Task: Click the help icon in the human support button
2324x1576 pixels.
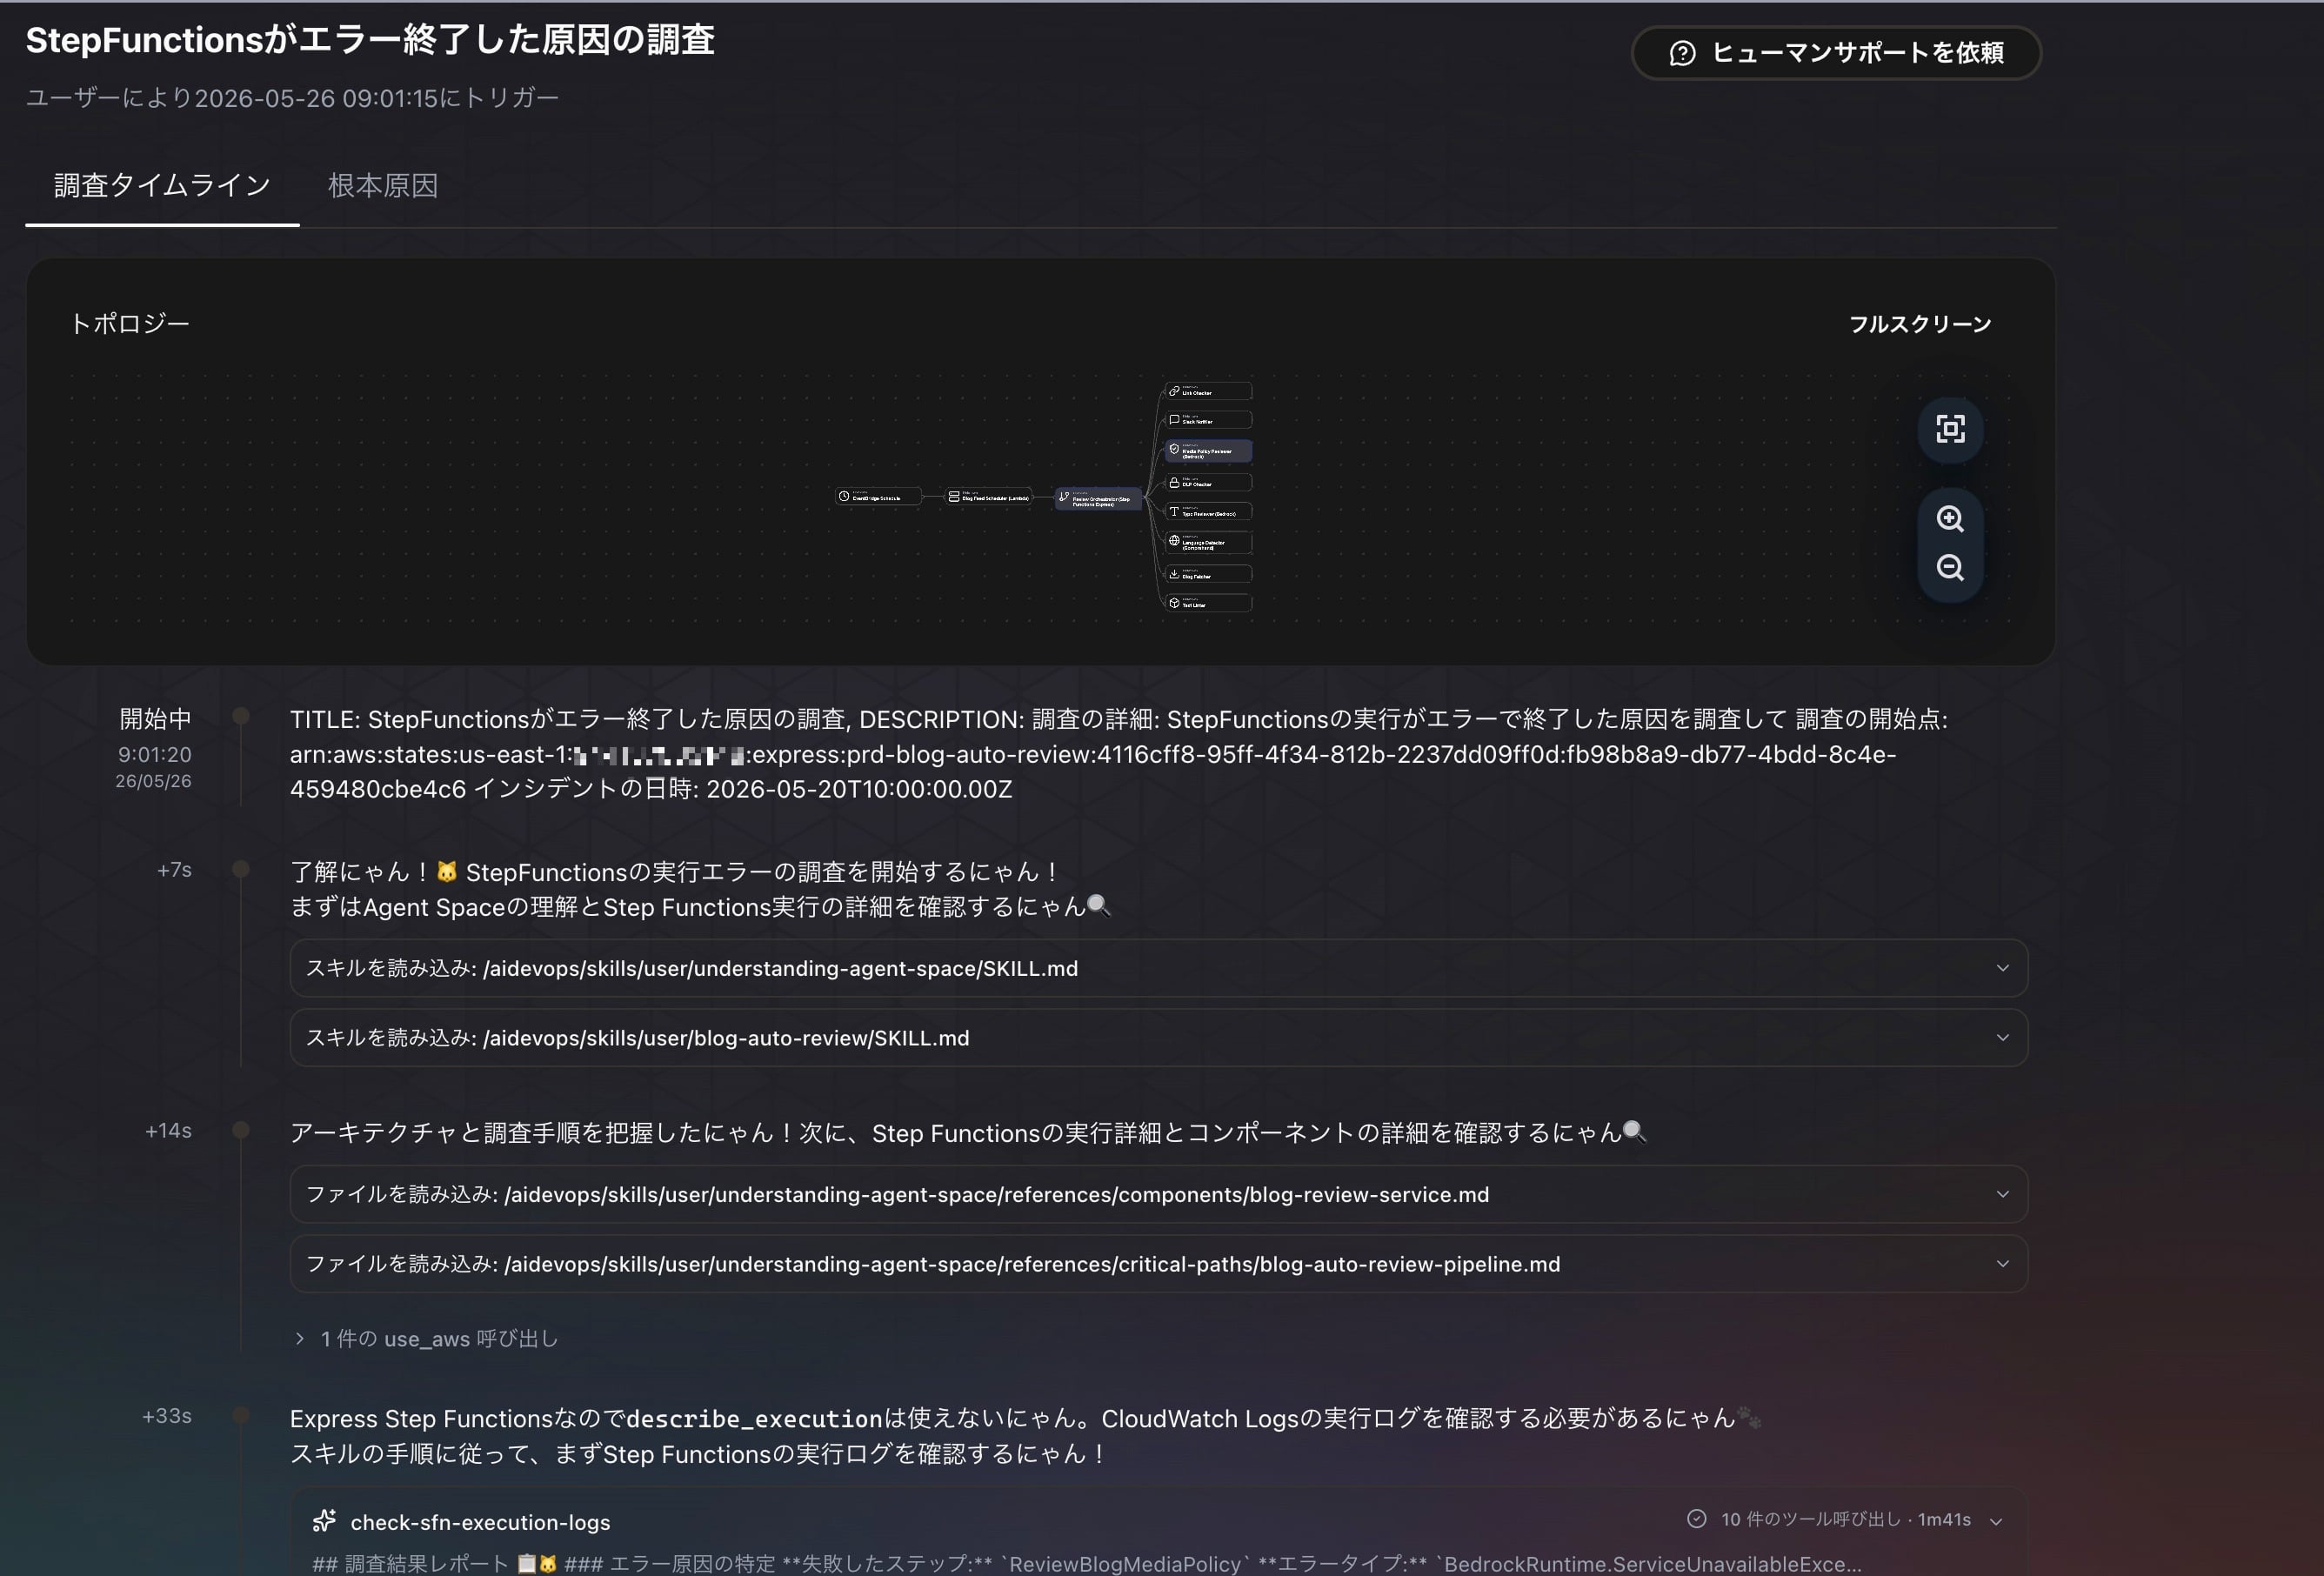Action: click(x=1682, y=53)
